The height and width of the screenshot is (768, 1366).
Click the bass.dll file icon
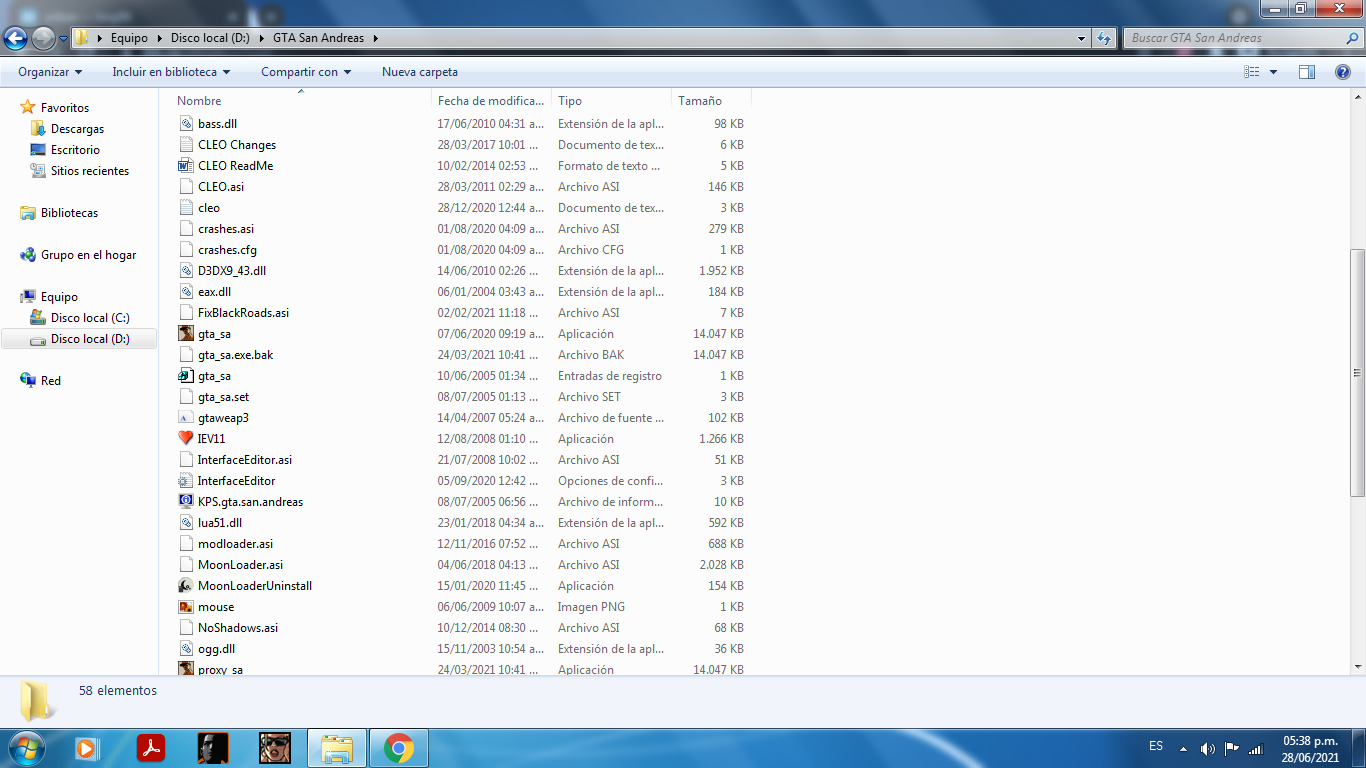click(186, 124)
